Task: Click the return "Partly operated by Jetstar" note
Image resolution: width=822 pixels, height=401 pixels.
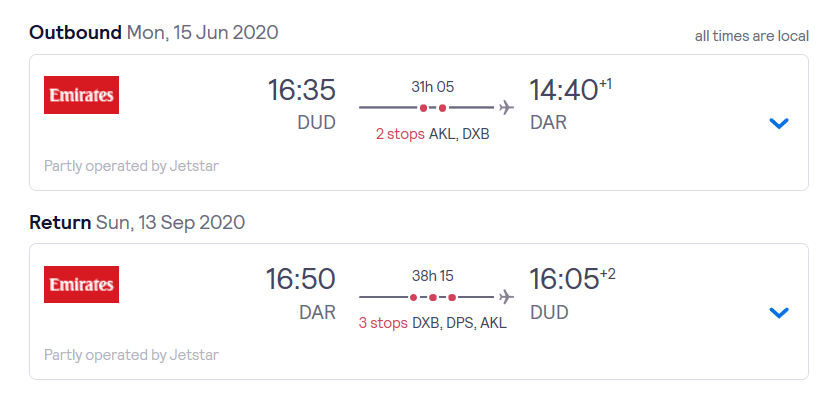Action: tap(131, 355)
